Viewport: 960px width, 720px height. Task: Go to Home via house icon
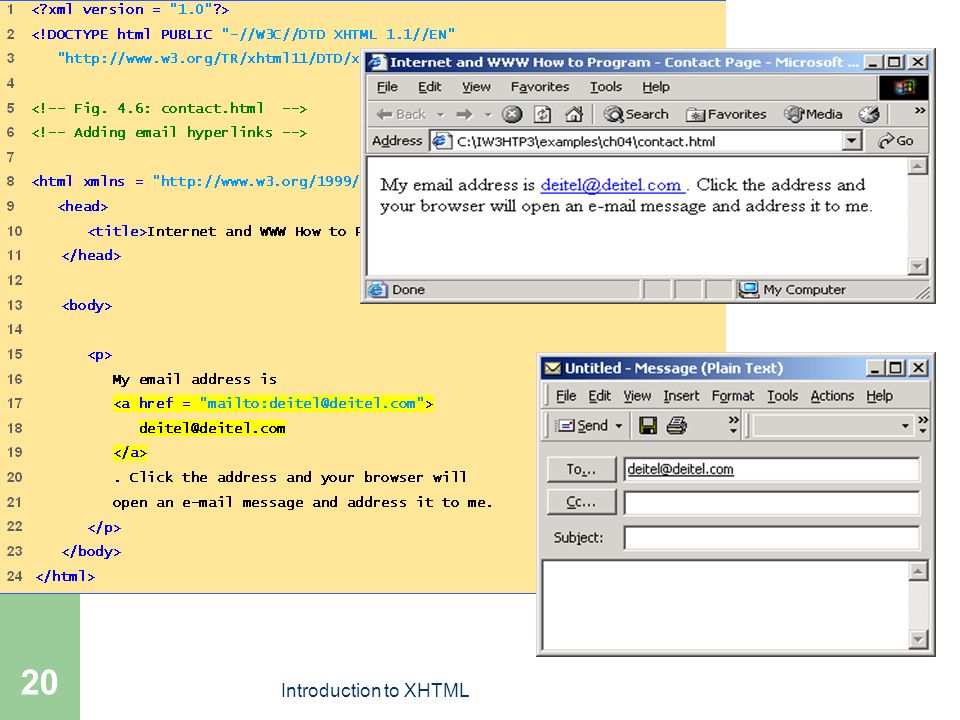[574, 114]
